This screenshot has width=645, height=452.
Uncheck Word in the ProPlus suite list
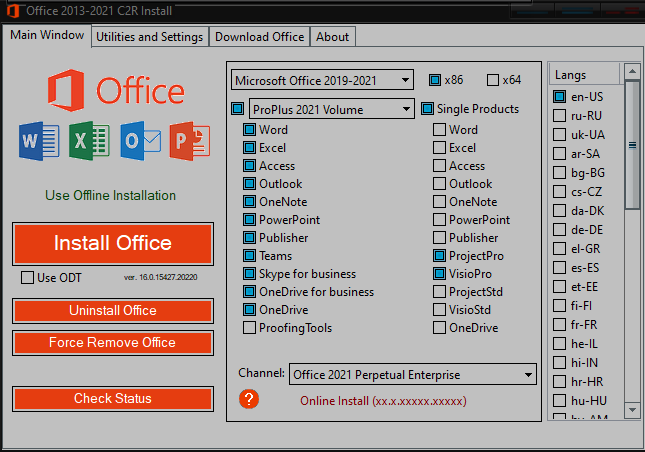249,130
